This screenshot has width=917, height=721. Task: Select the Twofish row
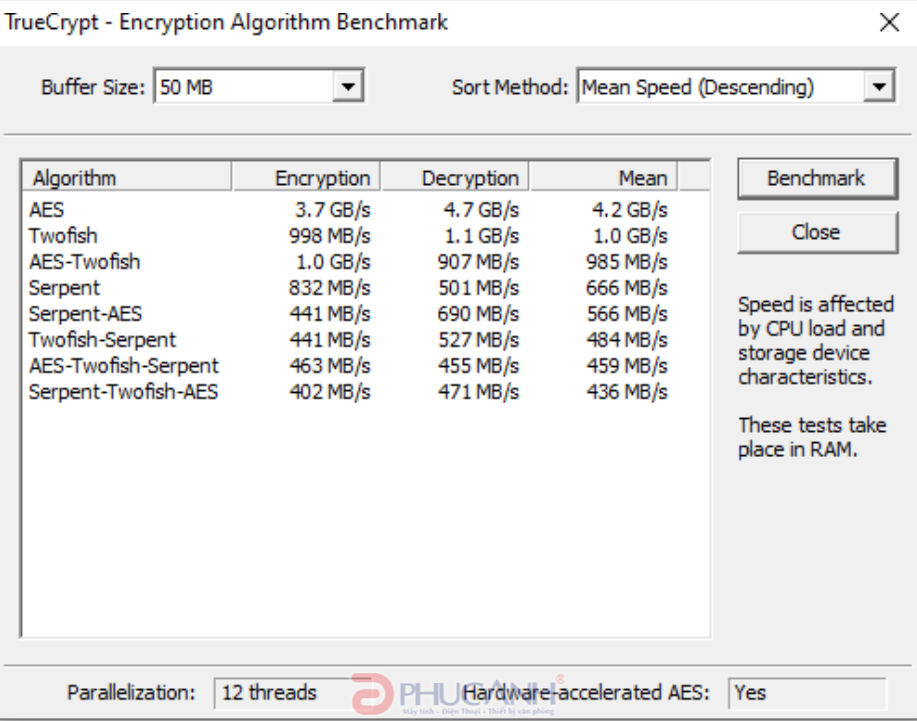pyautogui.click(x=349, y=236)
